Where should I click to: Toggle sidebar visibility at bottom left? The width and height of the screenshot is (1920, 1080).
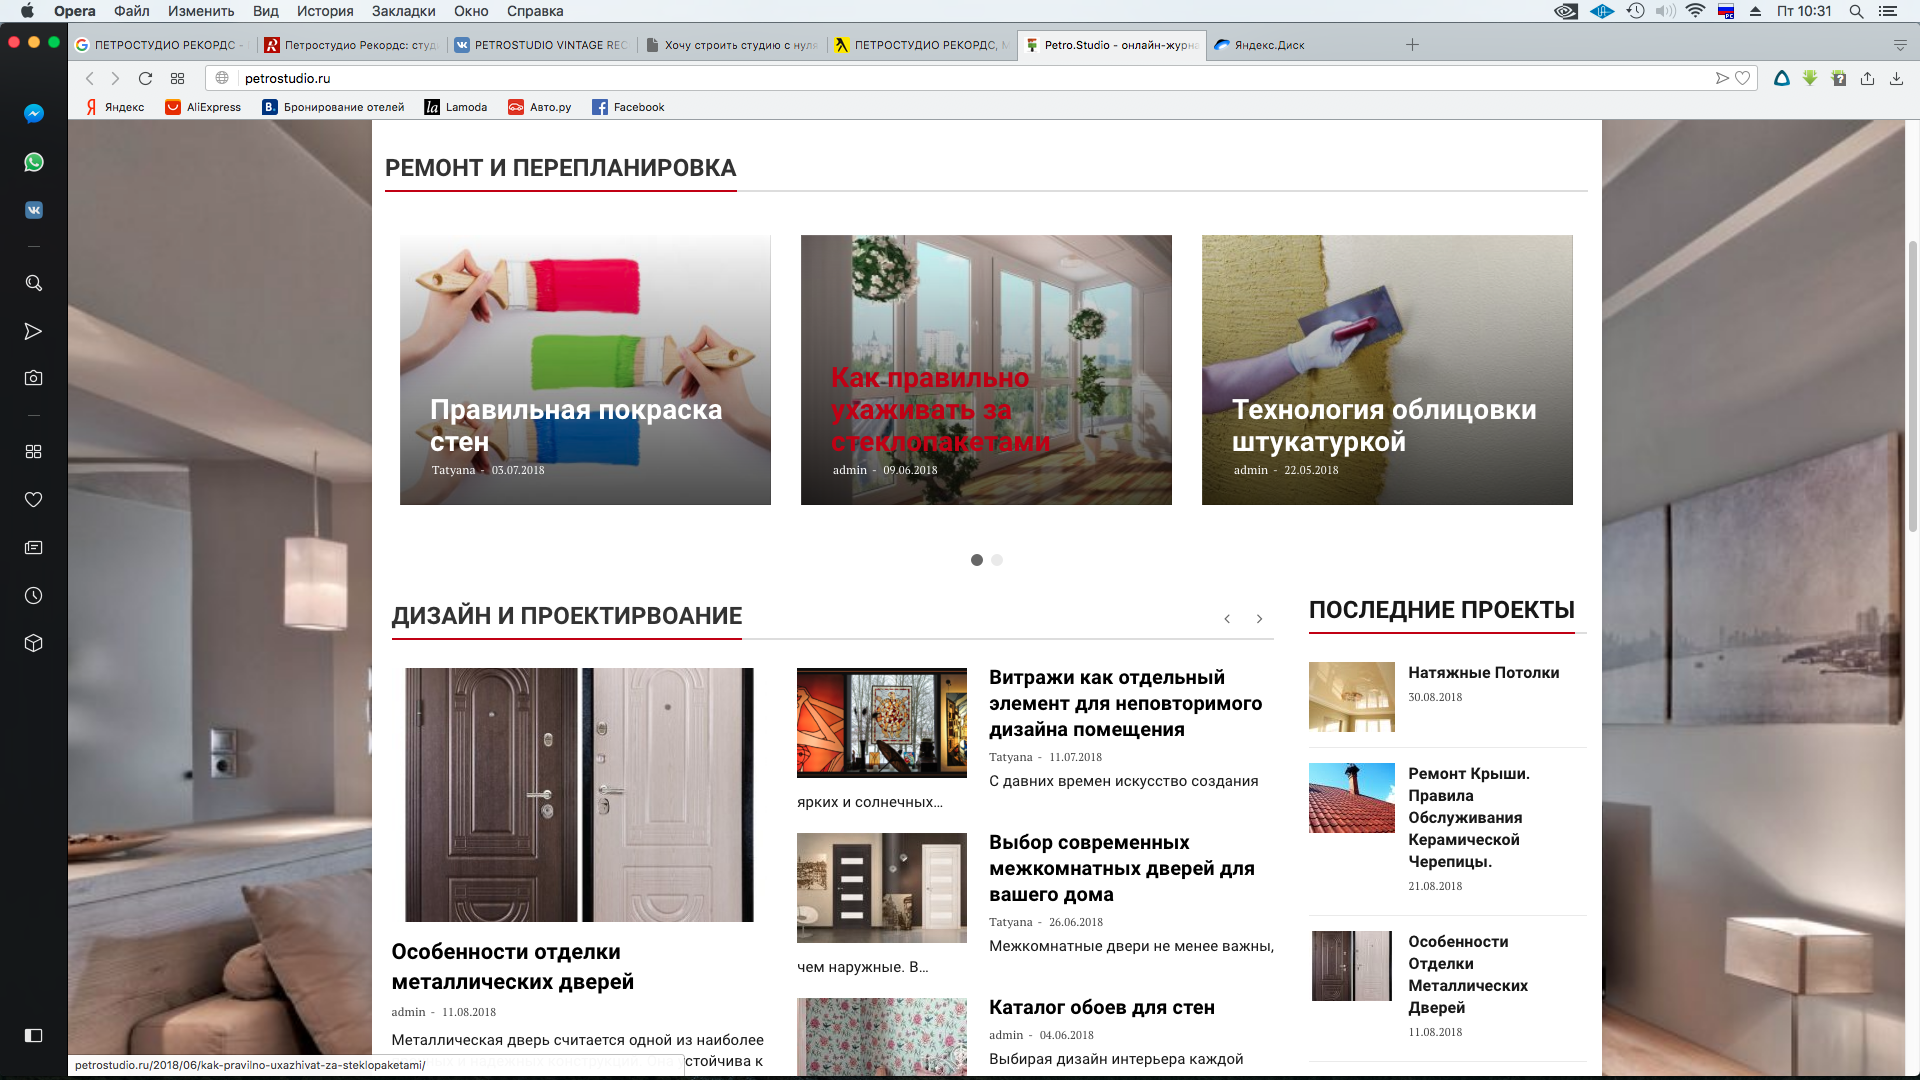(33, 1036)
